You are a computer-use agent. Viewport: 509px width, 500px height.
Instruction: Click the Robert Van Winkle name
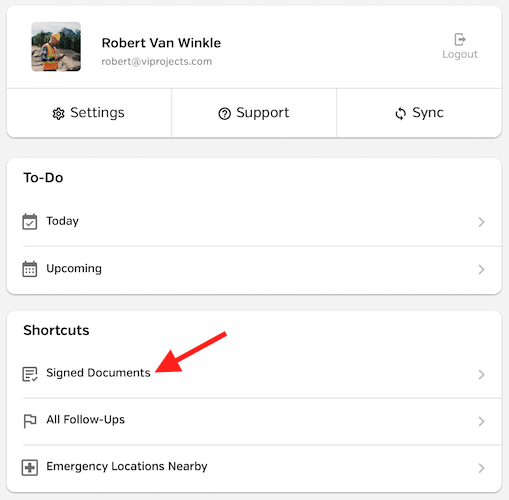tap(161, 43)
